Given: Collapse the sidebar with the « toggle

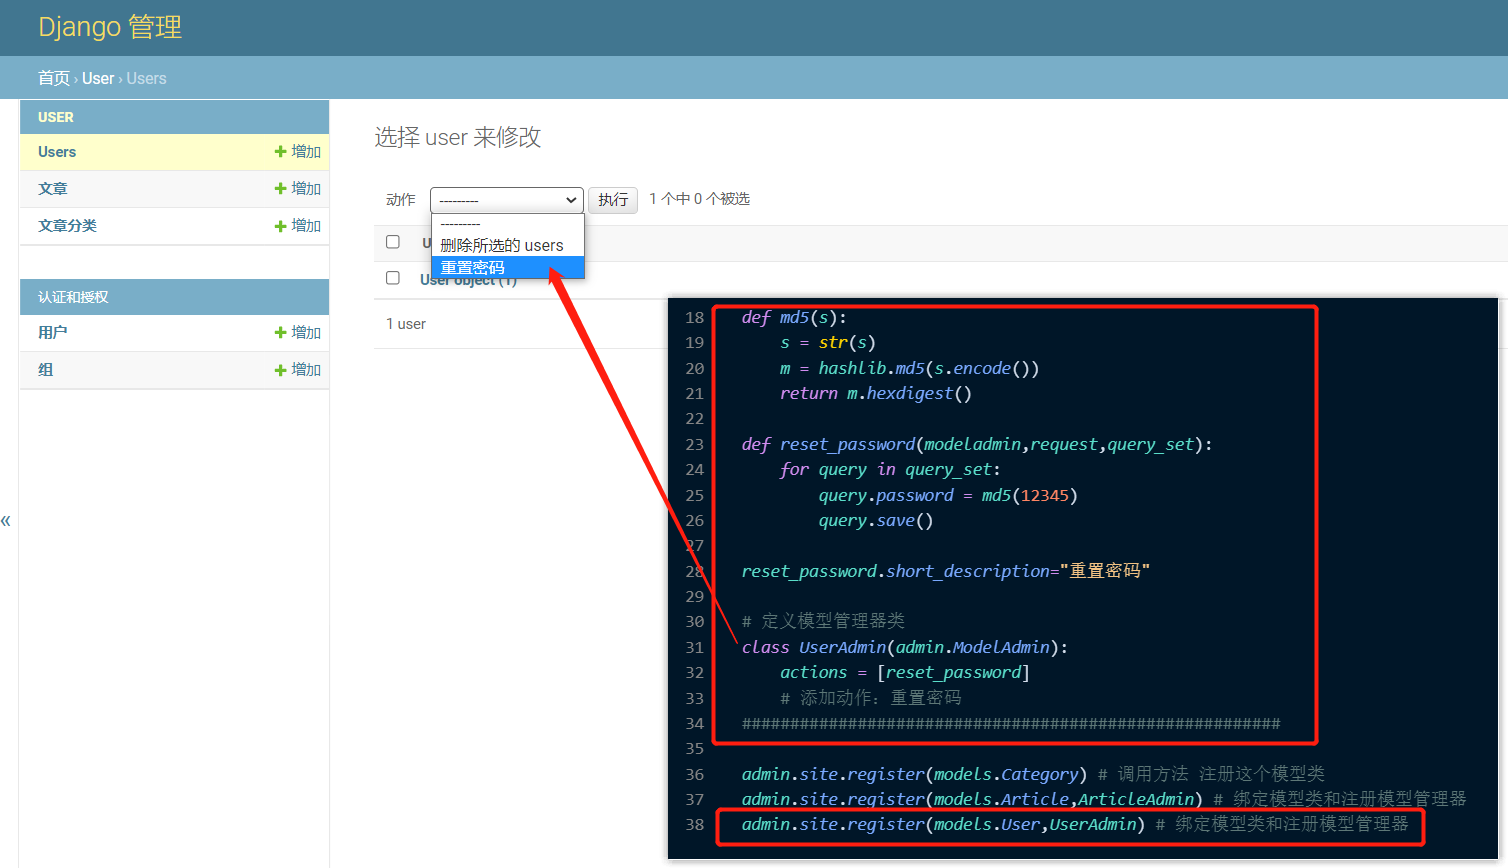Looking at the screenshot, I should click(6, 521).
